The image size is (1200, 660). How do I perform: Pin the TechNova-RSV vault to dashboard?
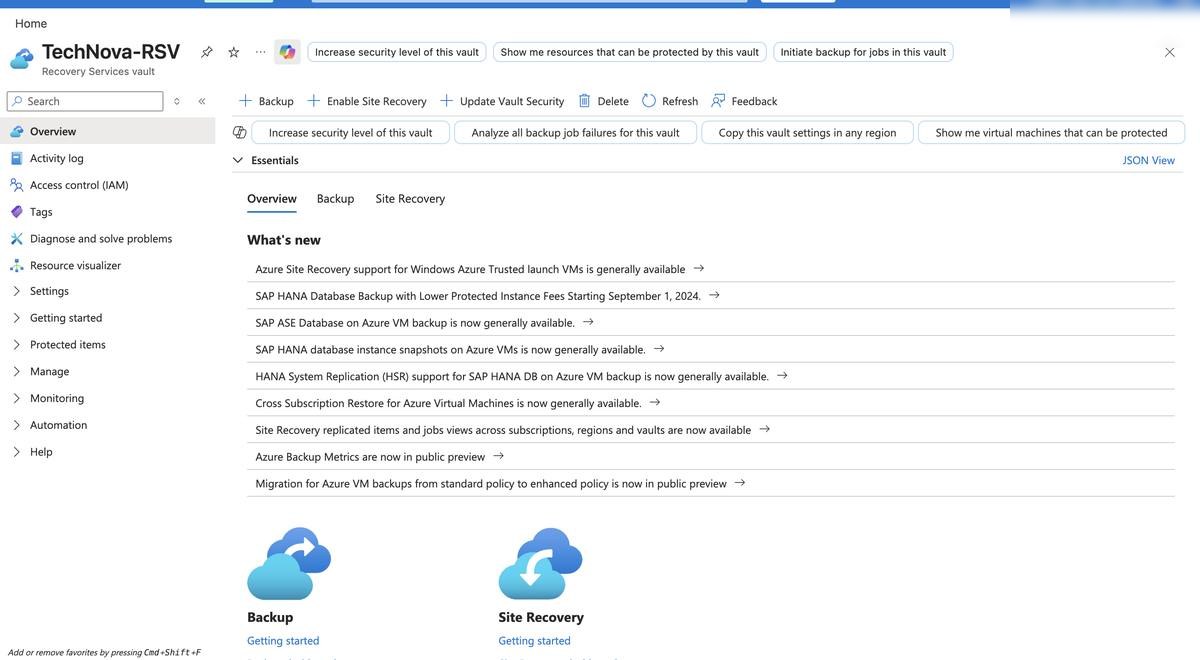click(207, 52)
